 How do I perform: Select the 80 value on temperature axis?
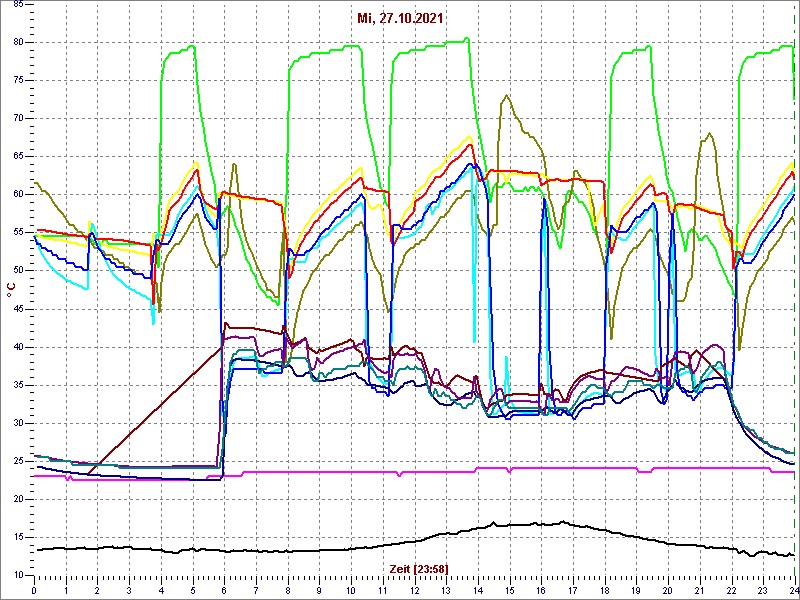click(18, 42)
